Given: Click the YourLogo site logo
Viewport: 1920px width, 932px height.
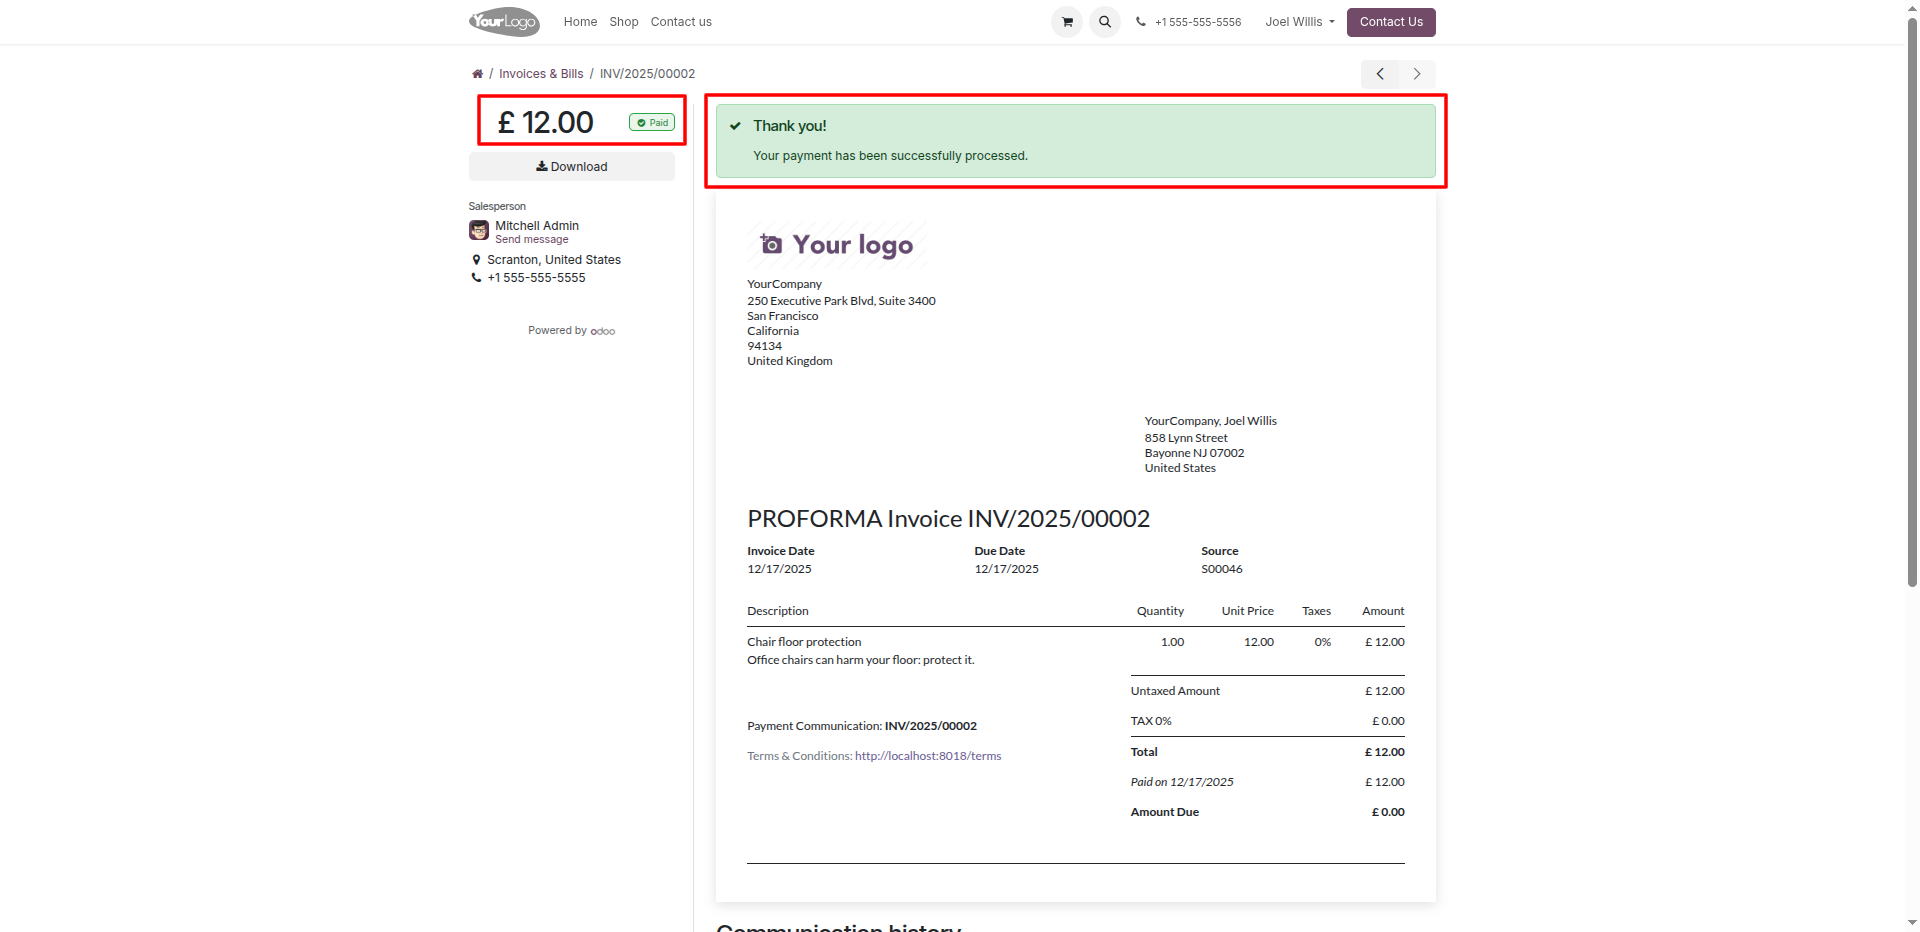Looking at the screenshot, I should 504,22.
